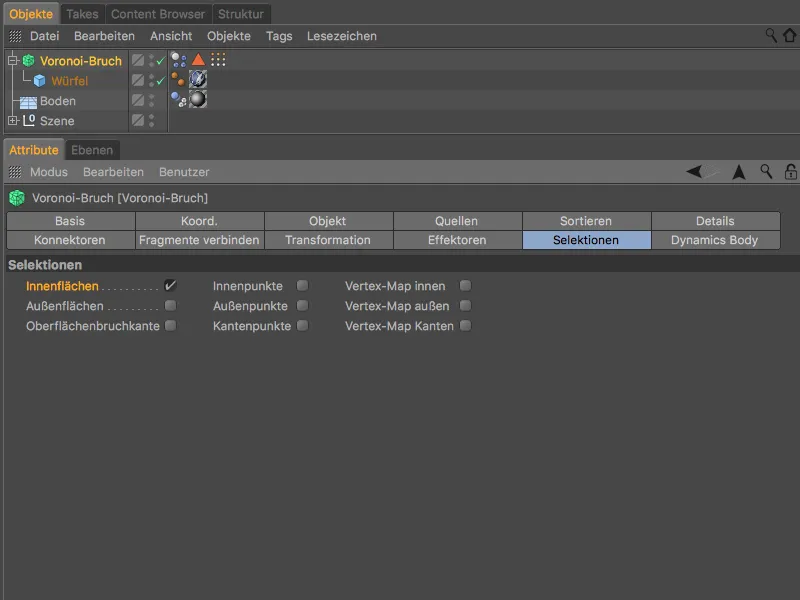Click the grip icon beside the Datei menu

tap(15, 36)
